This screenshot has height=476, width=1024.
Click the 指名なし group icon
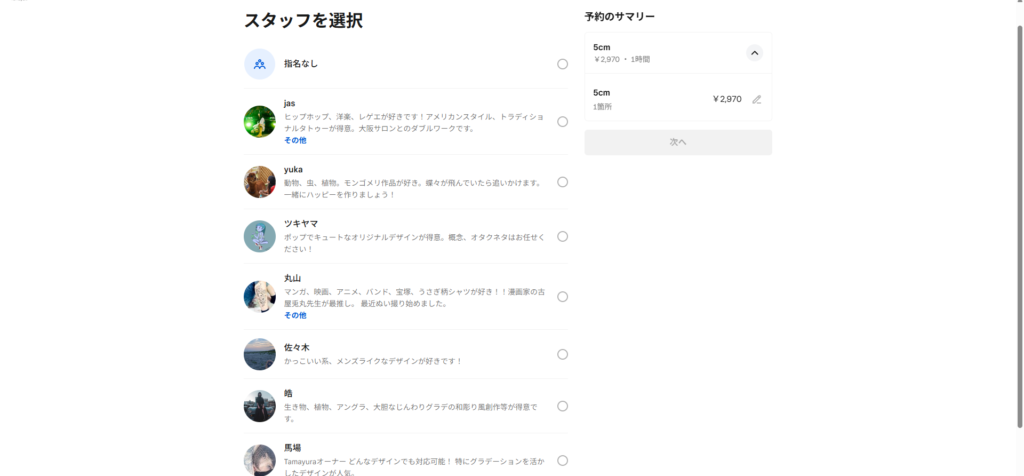pos(259,64)
